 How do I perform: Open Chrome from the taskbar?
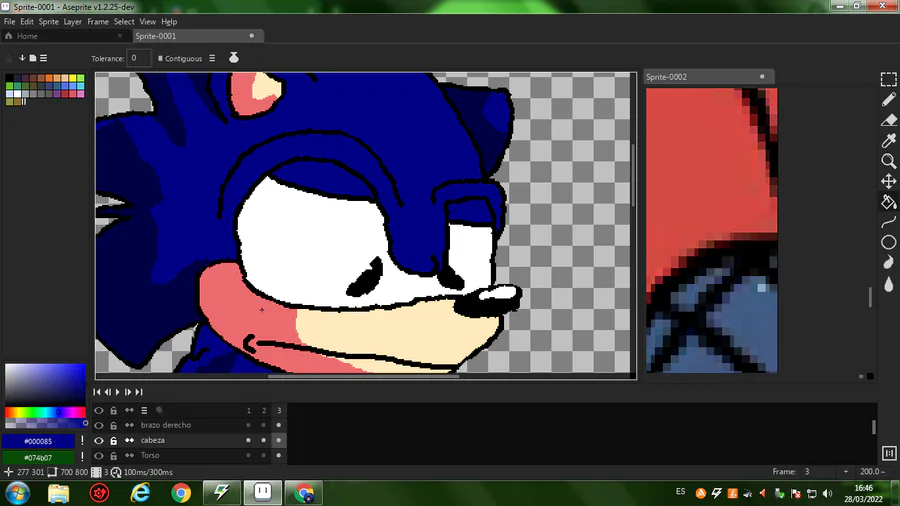pyautogui.click(x=181, y=493)
